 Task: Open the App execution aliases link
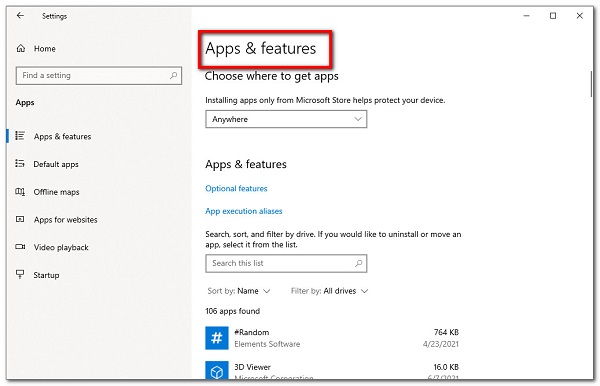pos(244,211)
